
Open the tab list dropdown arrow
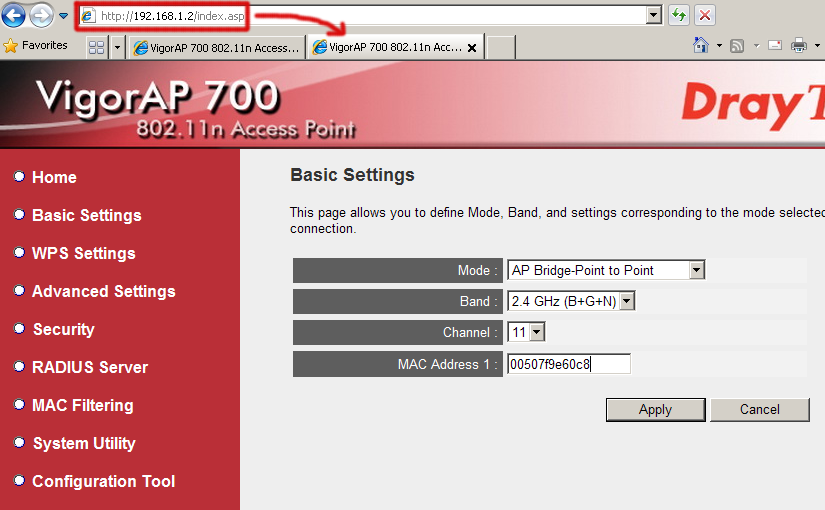coord(117,48)
